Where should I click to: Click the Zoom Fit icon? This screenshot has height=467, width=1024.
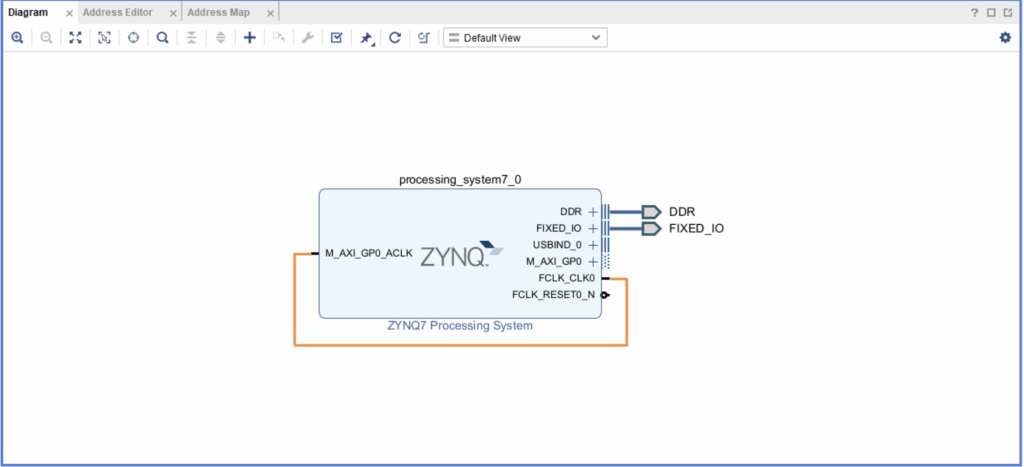coord(75,38)
